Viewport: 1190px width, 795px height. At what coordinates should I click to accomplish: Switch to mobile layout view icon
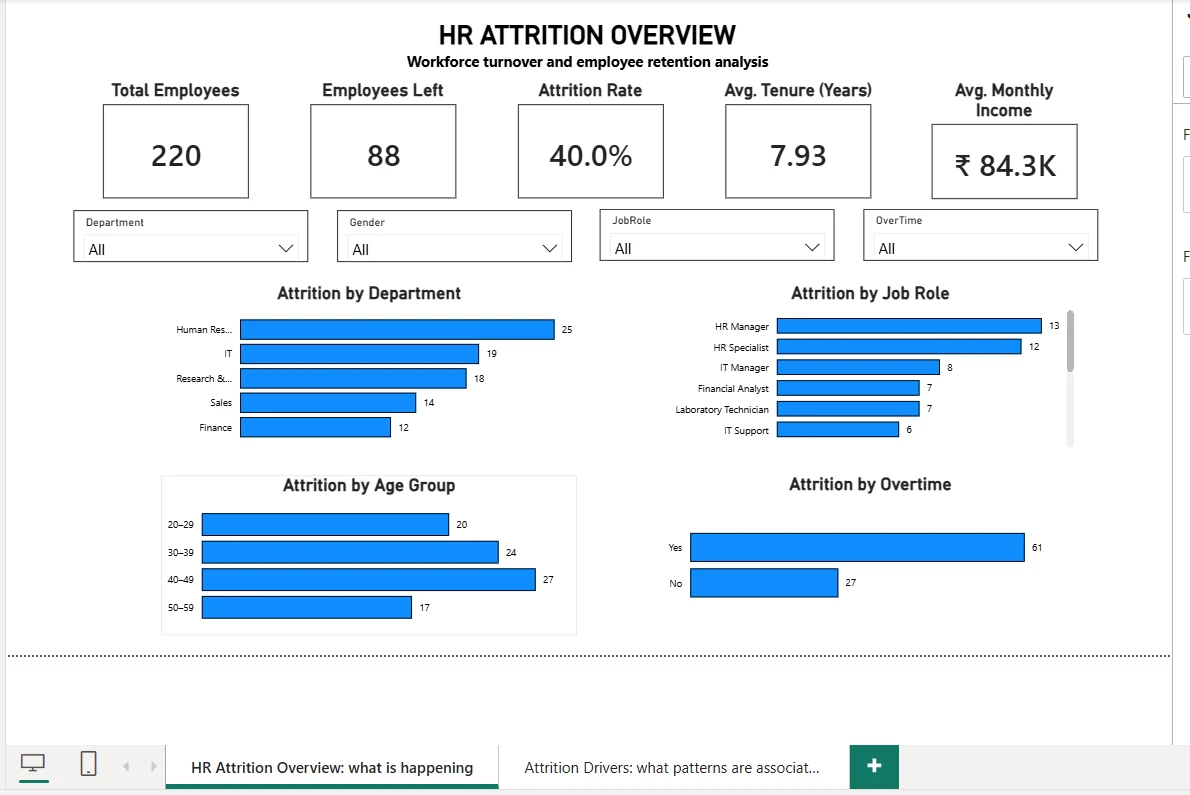coord(88,764)
